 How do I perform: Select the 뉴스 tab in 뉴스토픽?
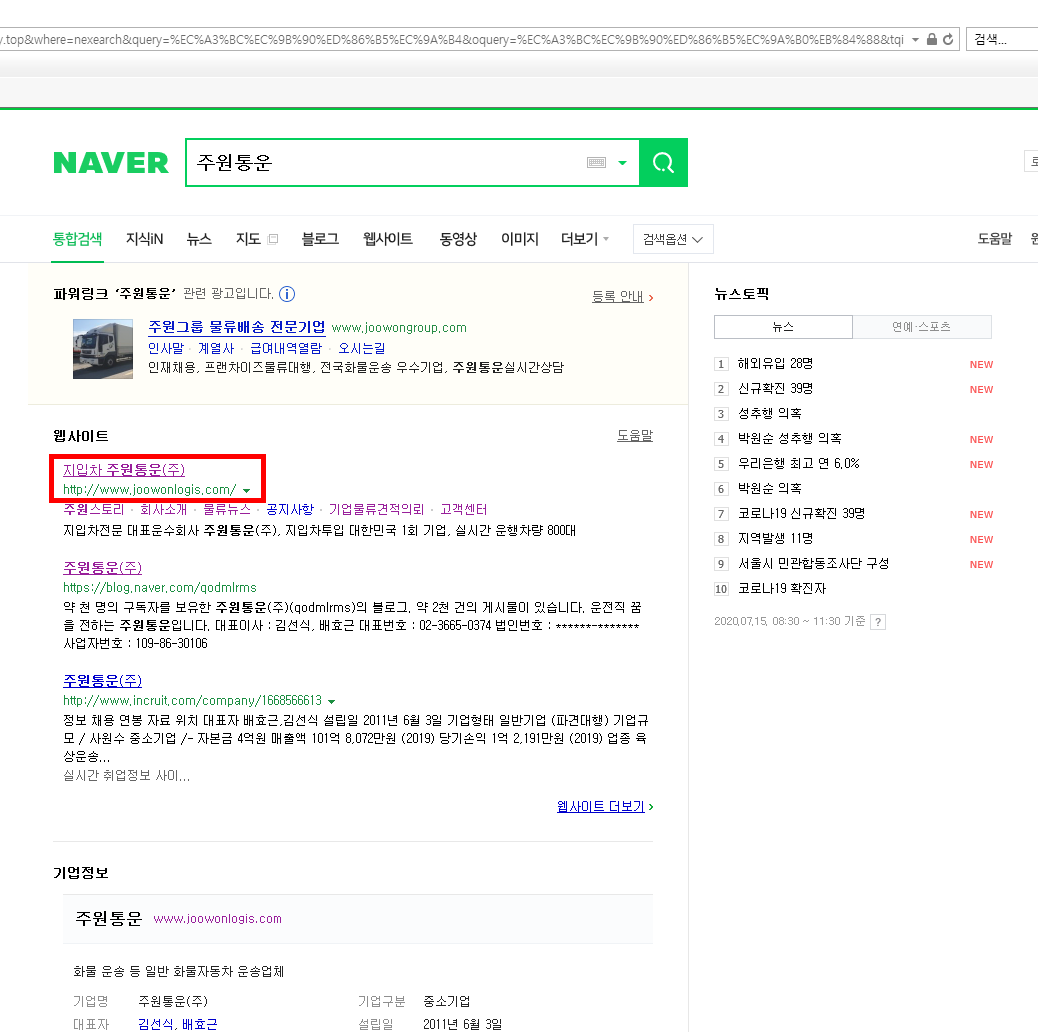[783, 327]
